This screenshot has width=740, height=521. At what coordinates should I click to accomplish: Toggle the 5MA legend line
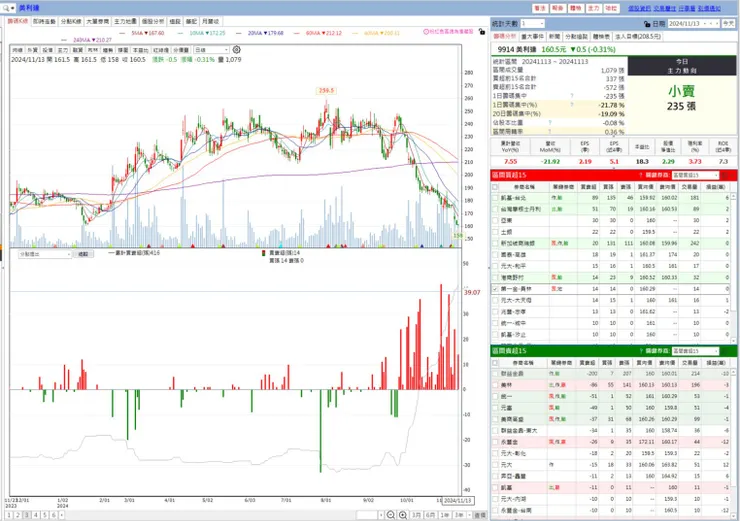click(x=143, y=34)
